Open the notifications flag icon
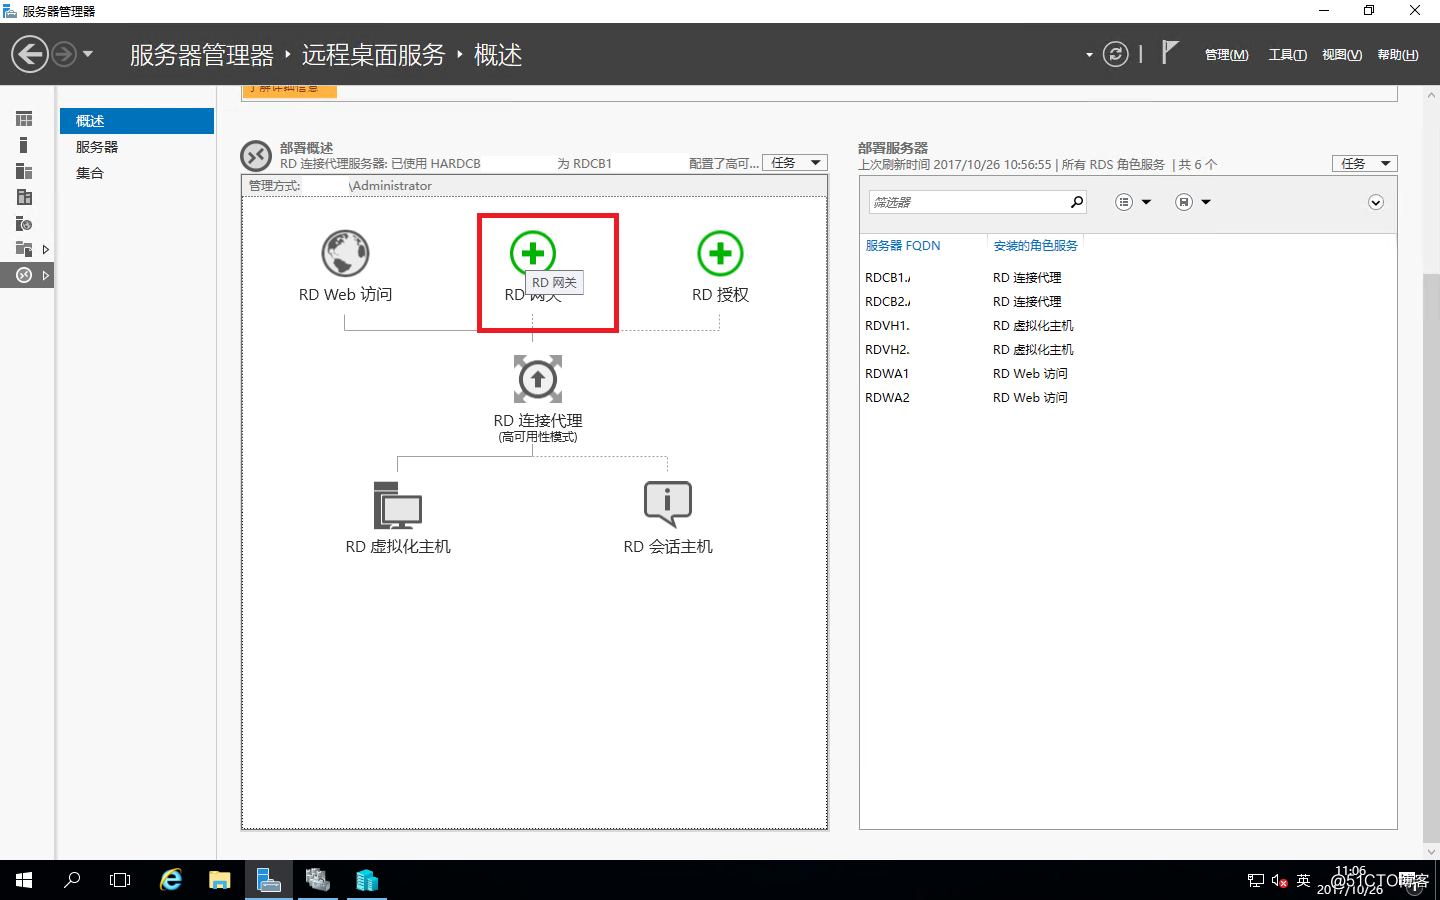 1170,52
